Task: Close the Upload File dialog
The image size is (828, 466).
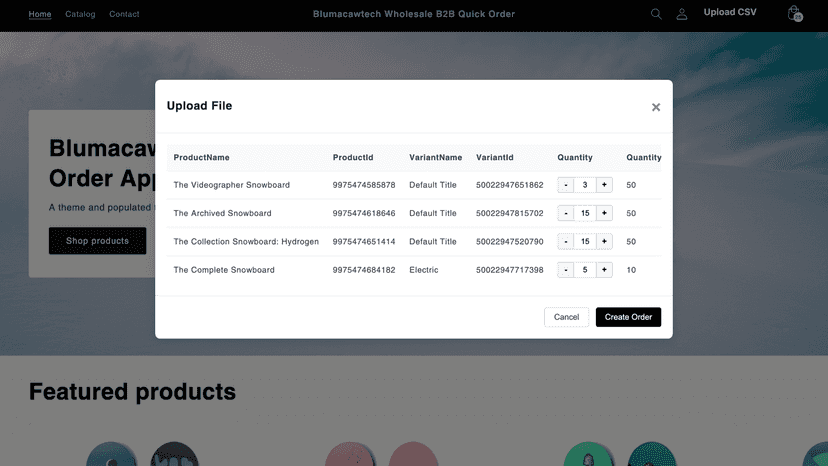Action: pyautogui.click(x=656, y=107)
